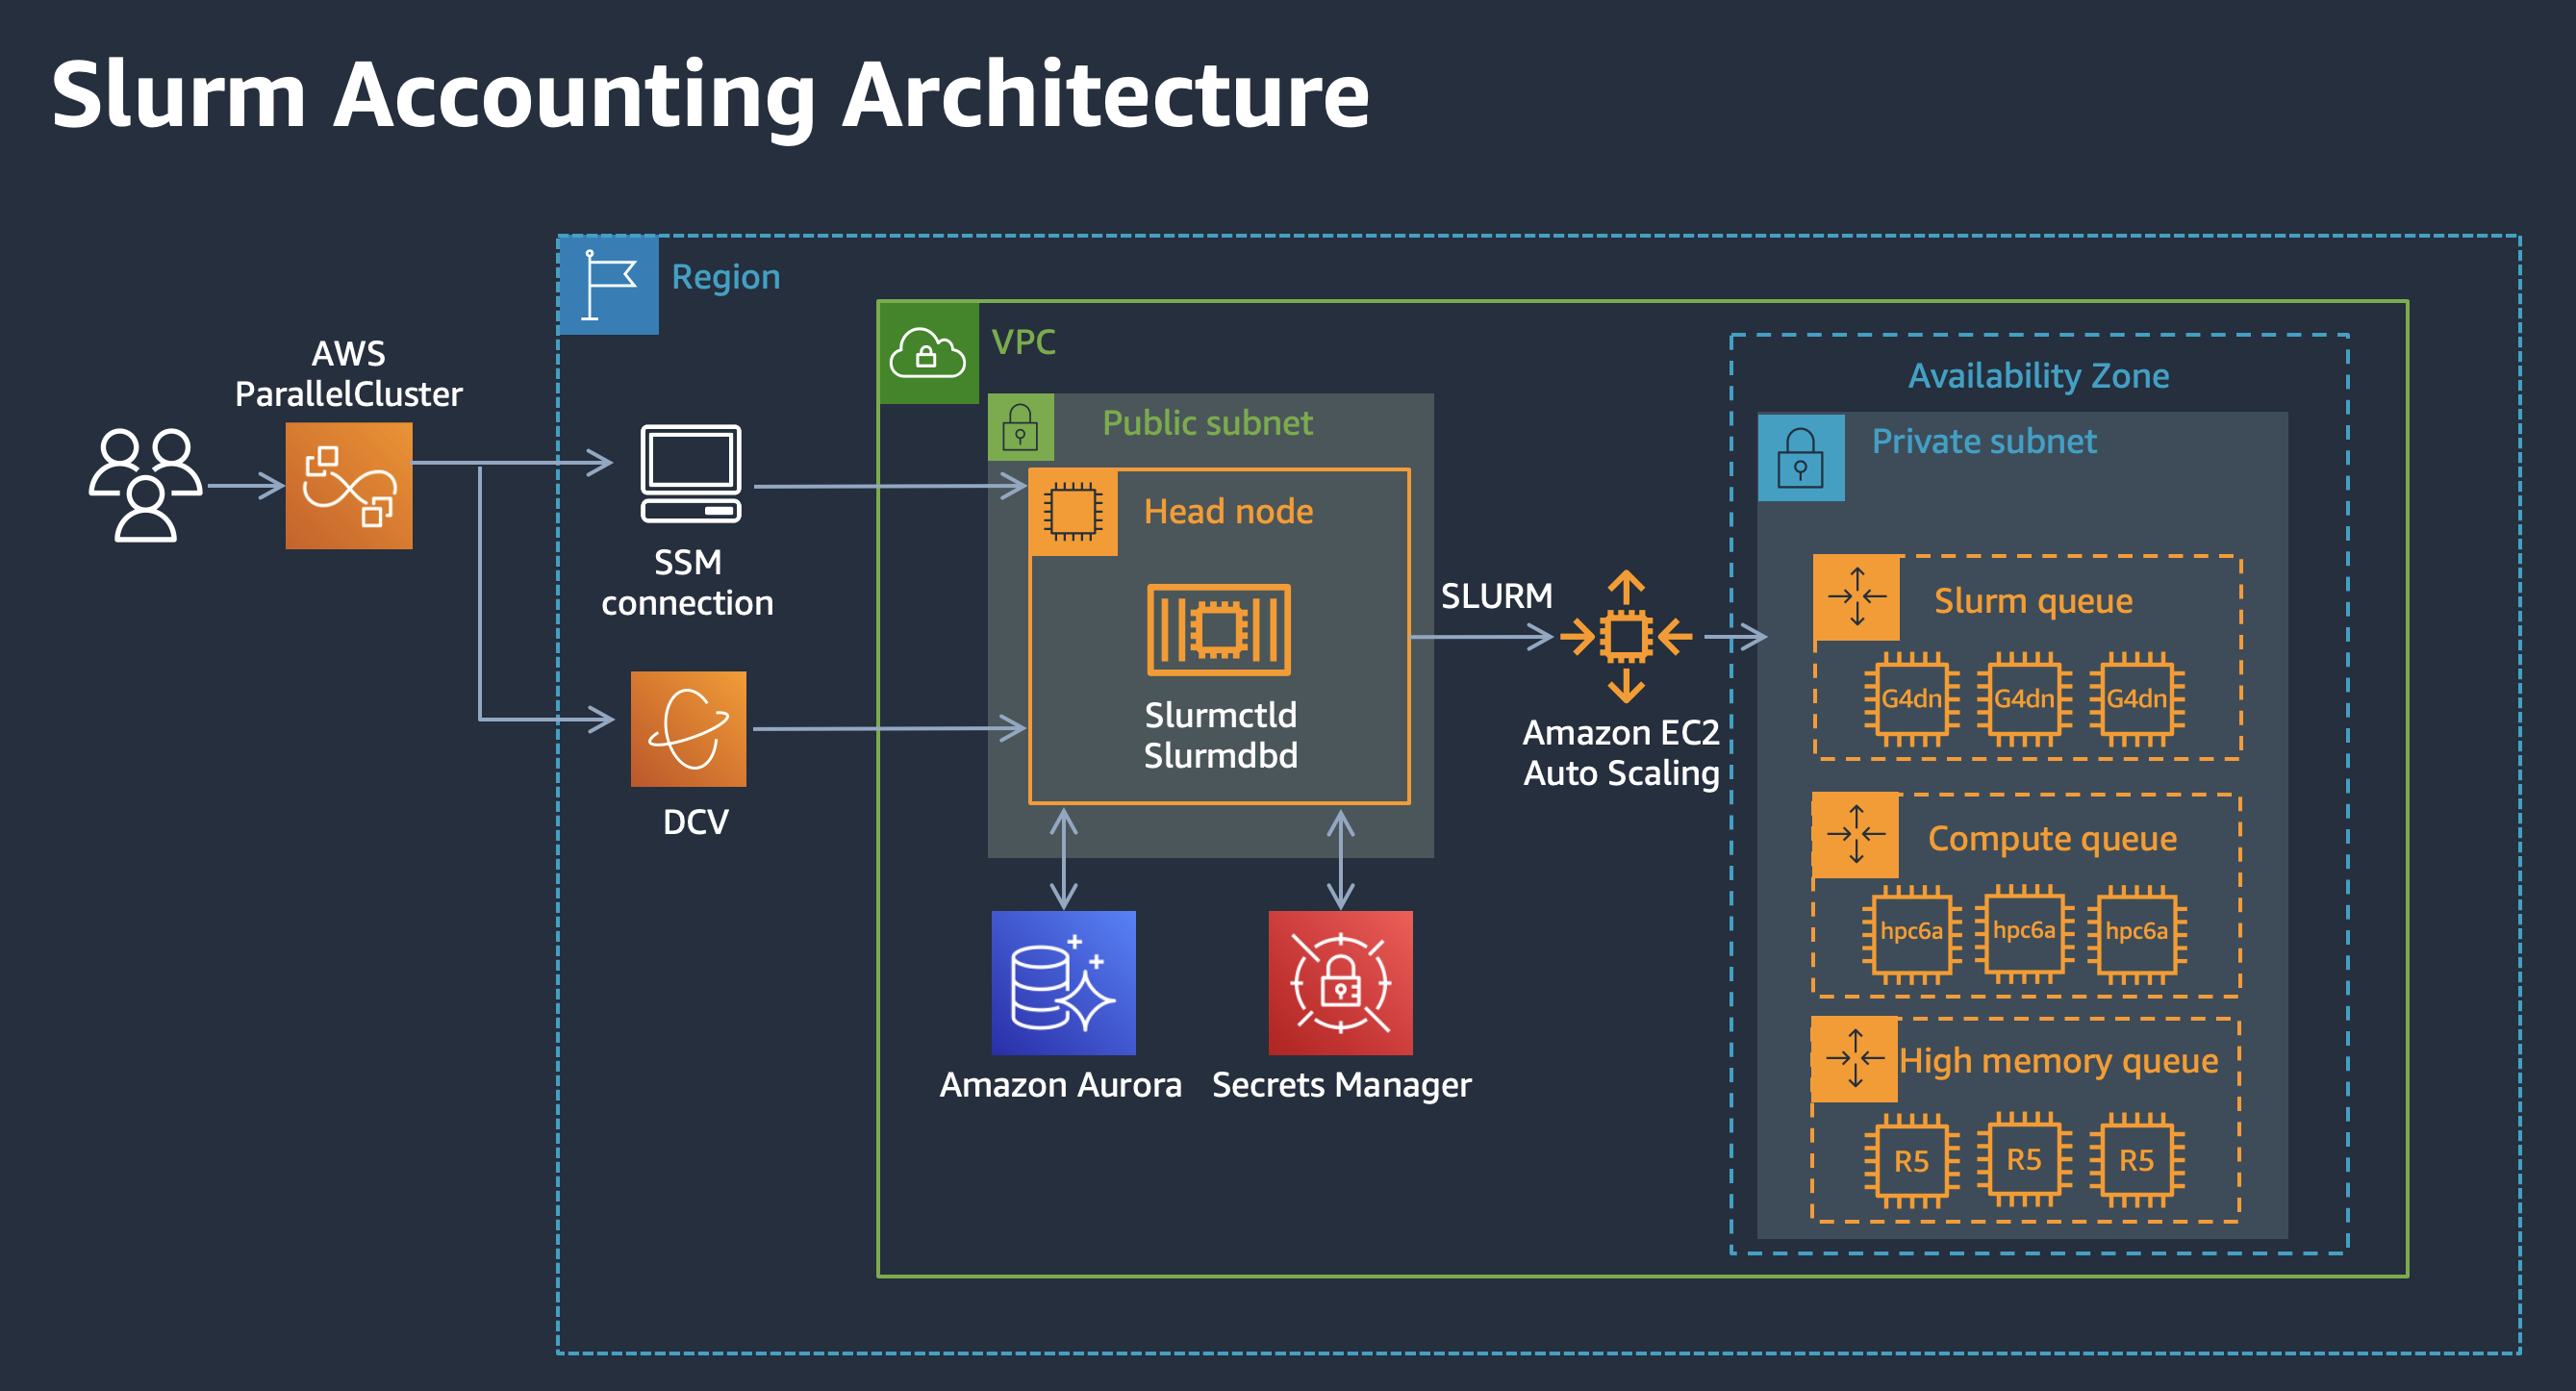Select the Slurmctld instance icon in Head node
This screenshot has height=1391, width=2576.
tap(1219, 630)
